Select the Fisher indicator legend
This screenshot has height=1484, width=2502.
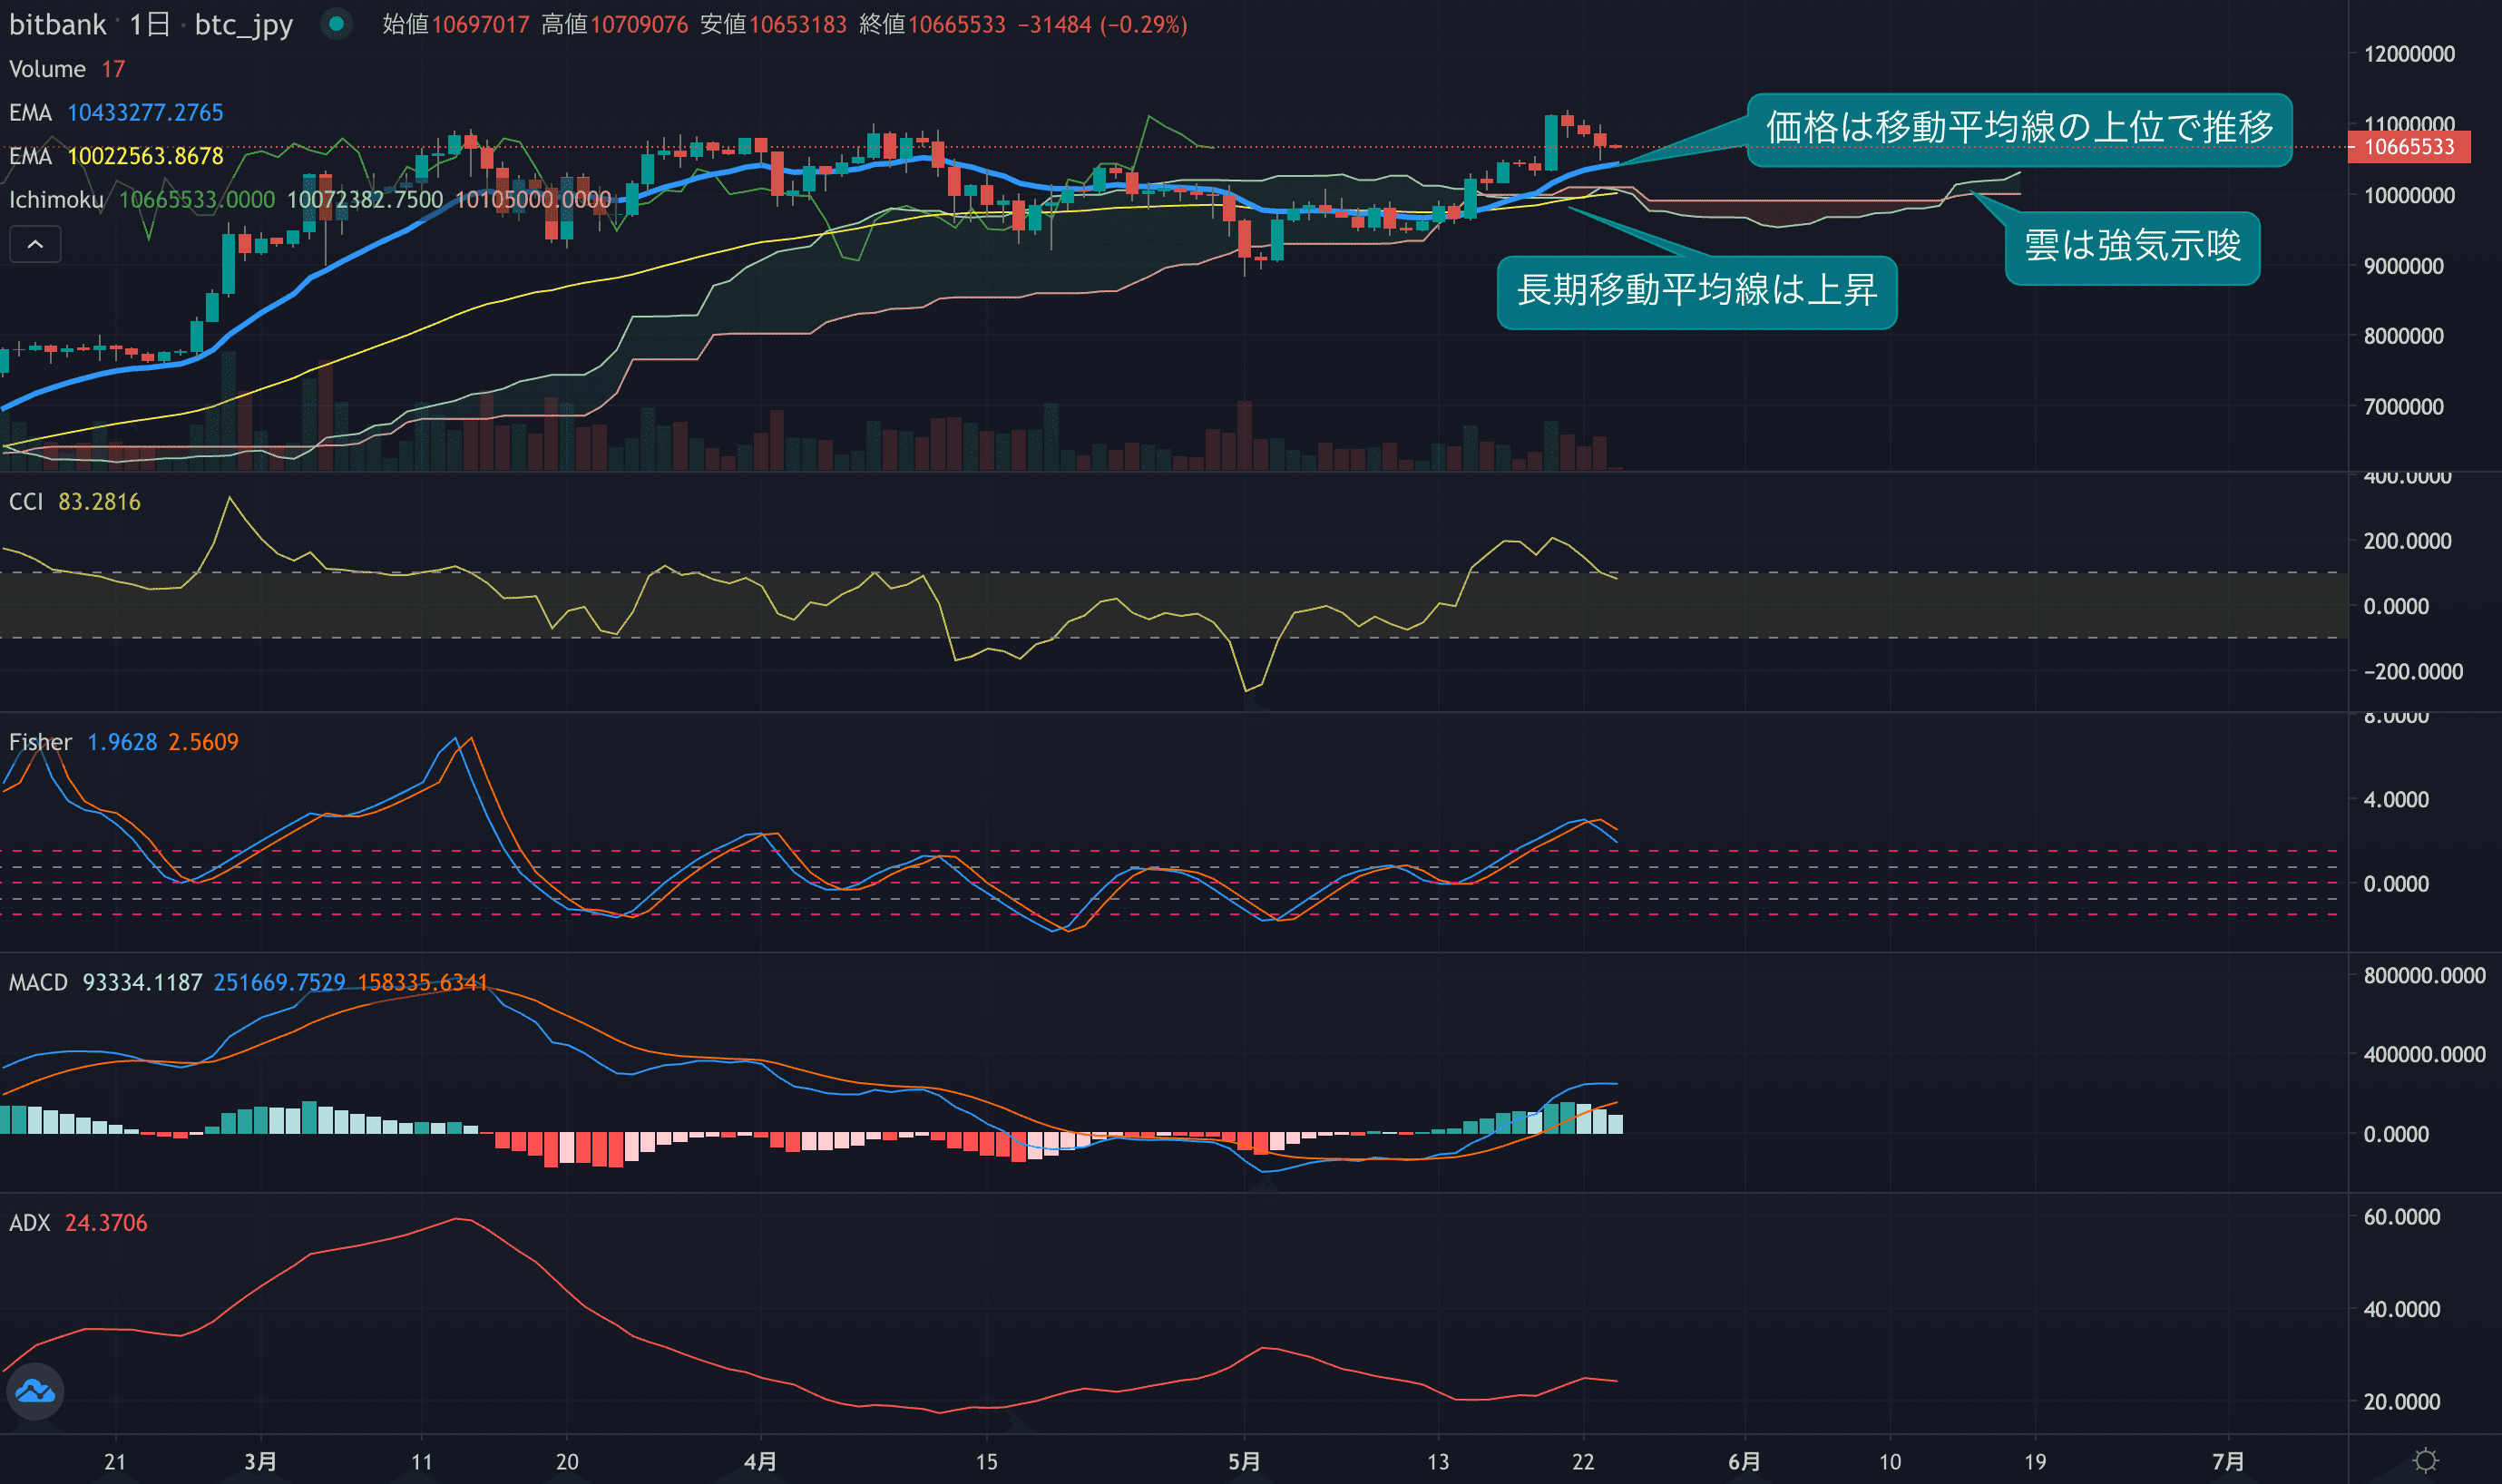coord(40,742)
